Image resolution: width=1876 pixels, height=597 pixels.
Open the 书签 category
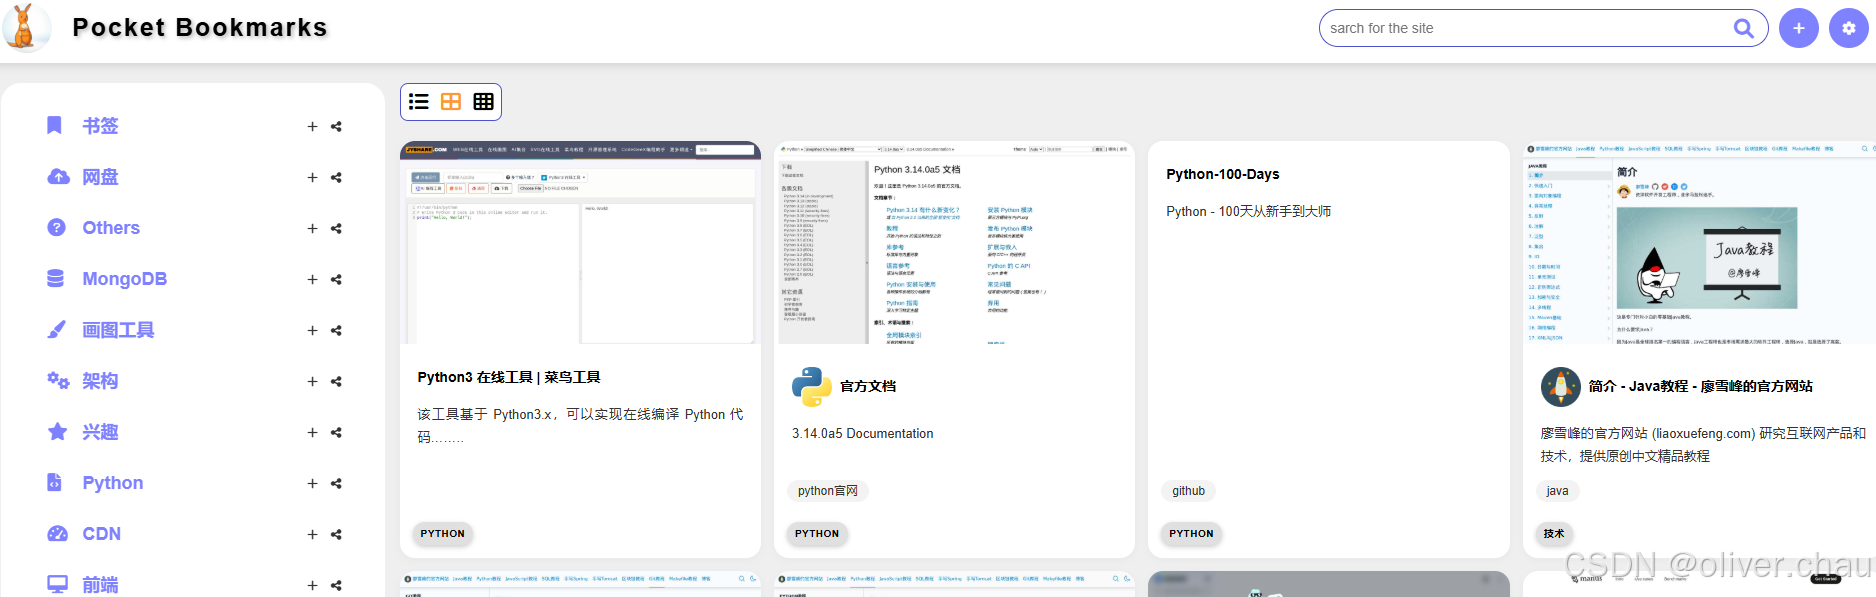point(100,125)
